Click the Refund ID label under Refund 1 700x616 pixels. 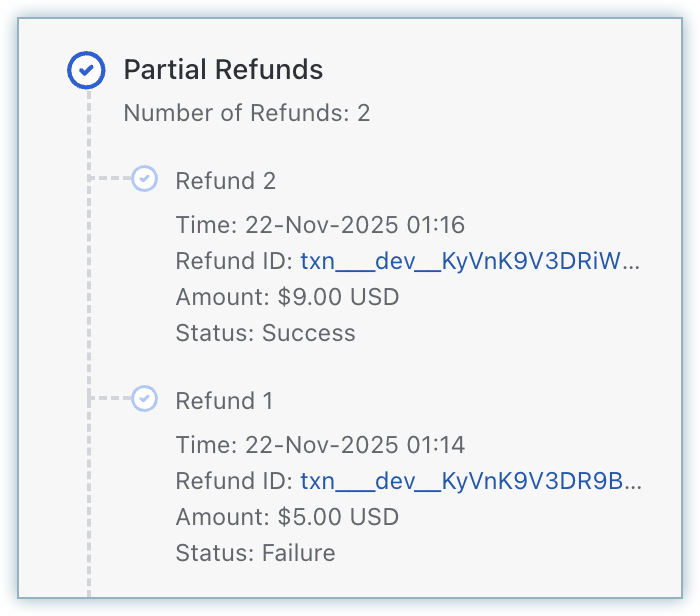coord(234,482)
